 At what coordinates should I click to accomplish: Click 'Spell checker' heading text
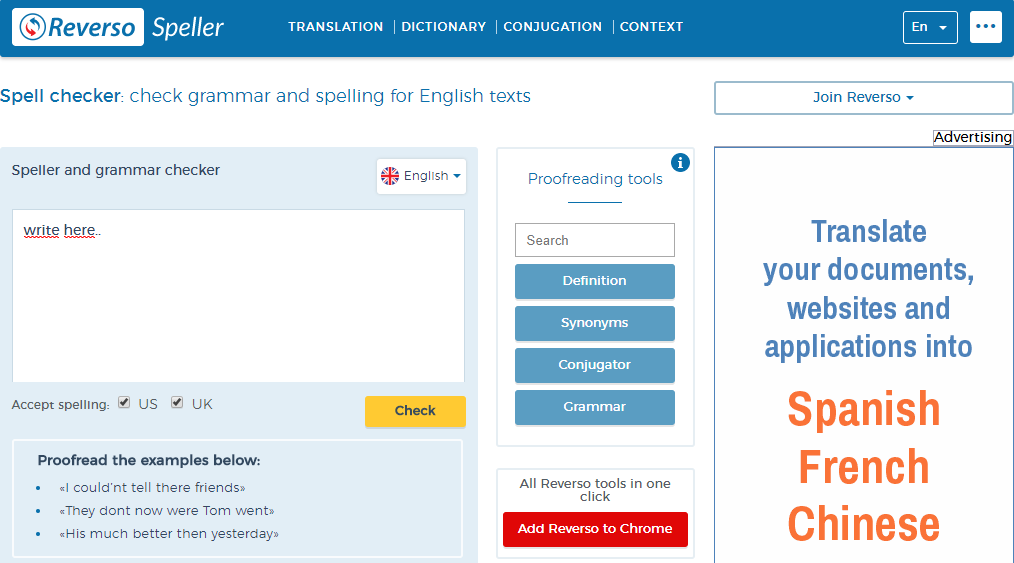pos(61,96)
